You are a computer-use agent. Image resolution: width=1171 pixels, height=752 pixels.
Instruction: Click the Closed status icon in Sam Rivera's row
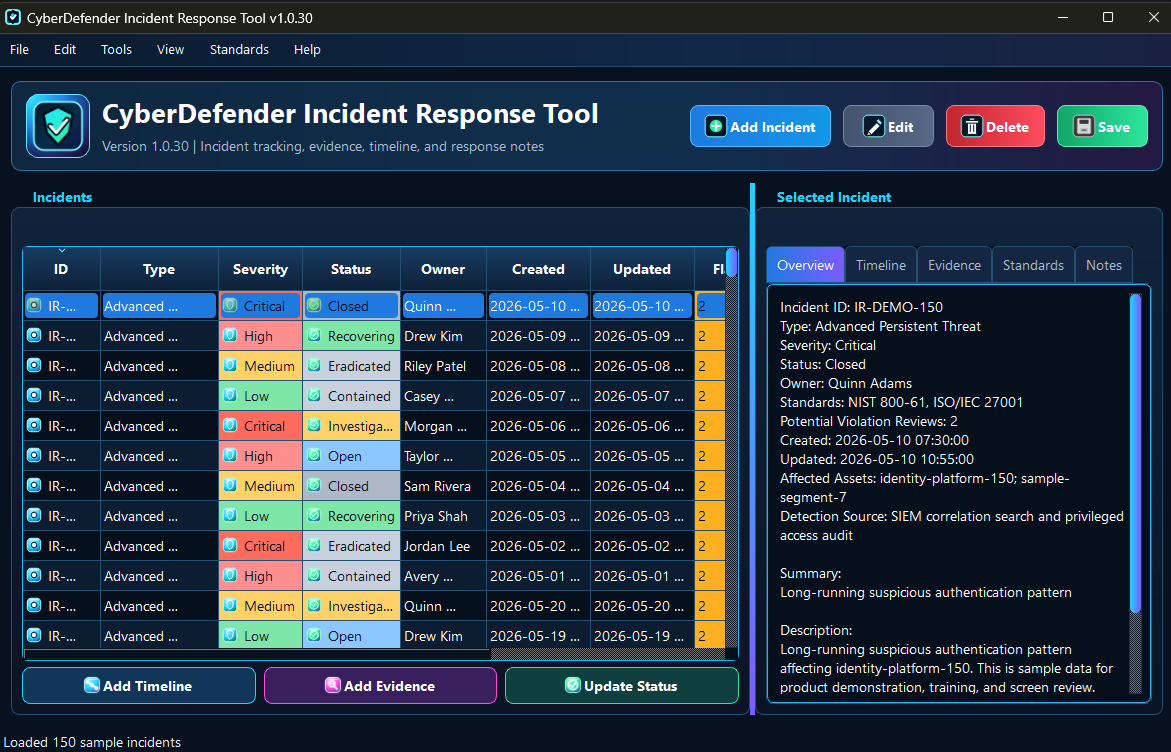(x=314, y=485)
